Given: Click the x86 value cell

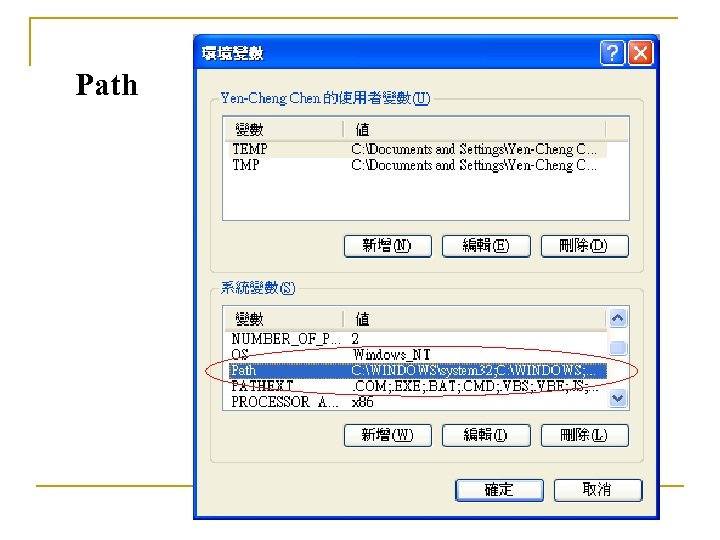Looking at the screenshot, I should [x=362, y=402].
